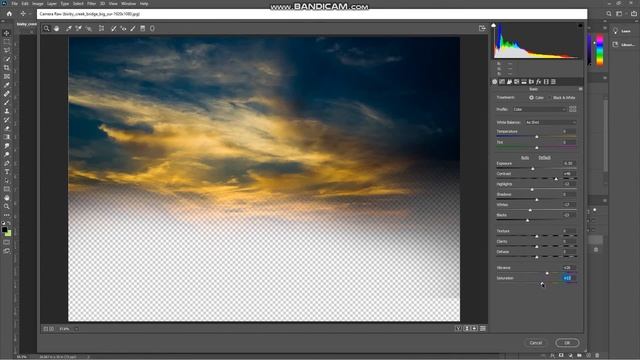
Task: Toggle shadow clipping warning in histogram
Action: [493, 25]
